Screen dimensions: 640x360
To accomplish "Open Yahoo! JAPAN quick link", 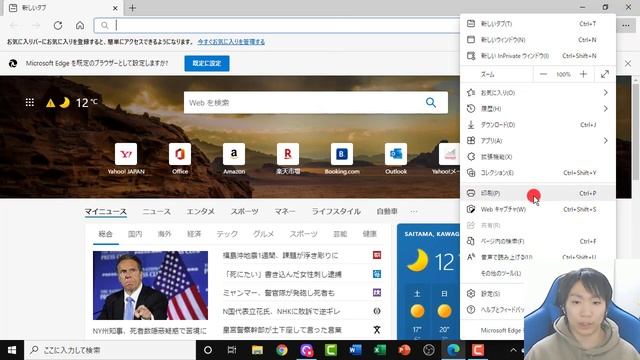I will click(126, 159).
